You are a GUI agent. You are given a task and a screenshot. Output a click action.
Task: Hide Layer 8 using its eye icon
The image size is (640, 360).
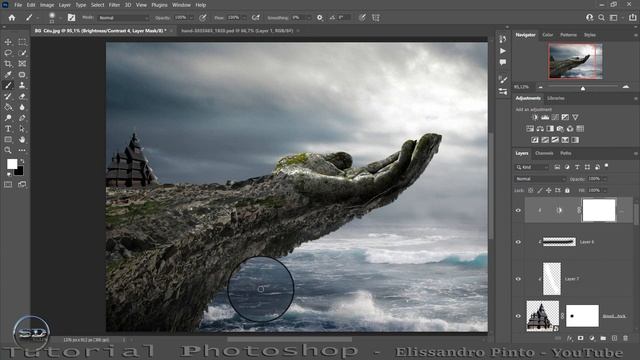(518, 242)
